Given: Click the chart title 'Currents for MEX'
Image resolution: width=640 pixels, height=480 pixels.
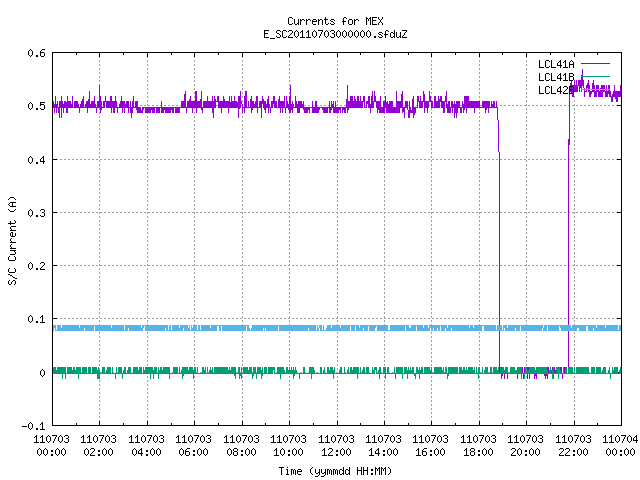Looking at the screenshot, I should click(335, 21).
